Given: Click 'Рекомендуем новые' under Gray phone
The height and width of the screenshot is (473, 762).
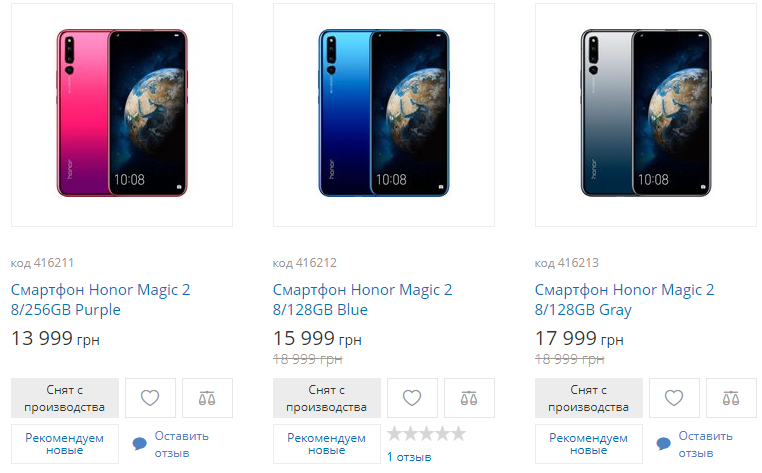Looking at the screenshot, I should pyautogui.click(x=589, y=444).
